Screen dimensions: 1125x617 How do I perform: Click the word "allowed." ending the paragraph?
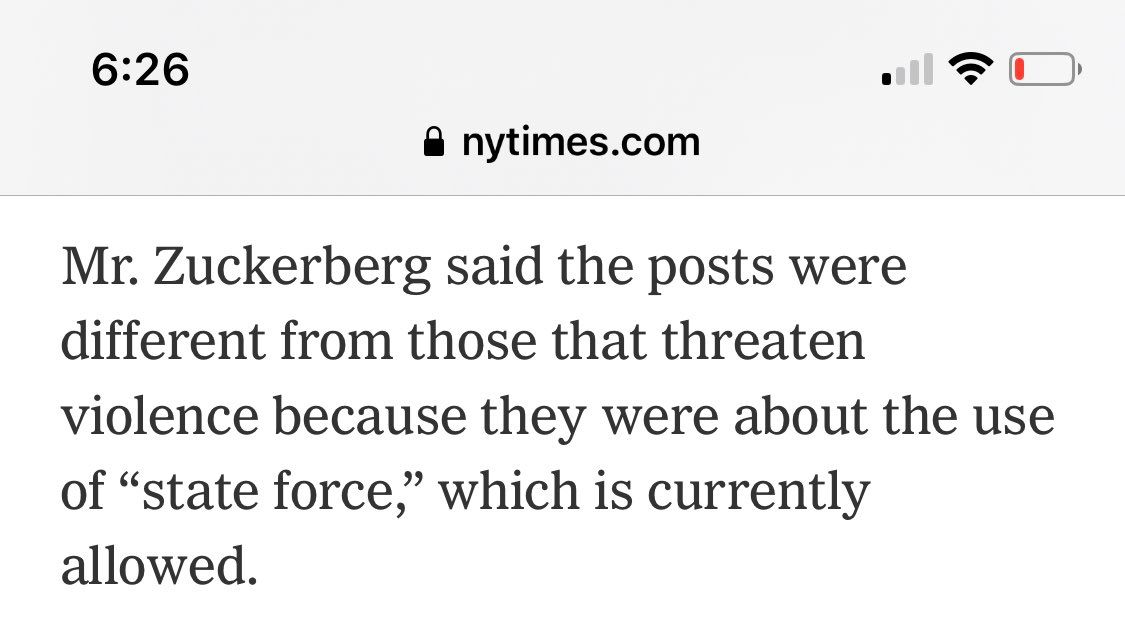pos(160,566)
